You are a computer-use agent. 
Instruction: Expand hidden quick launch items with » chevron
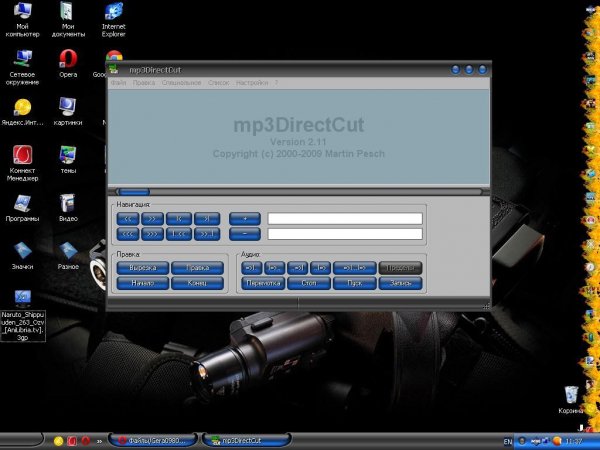point(99,441)
